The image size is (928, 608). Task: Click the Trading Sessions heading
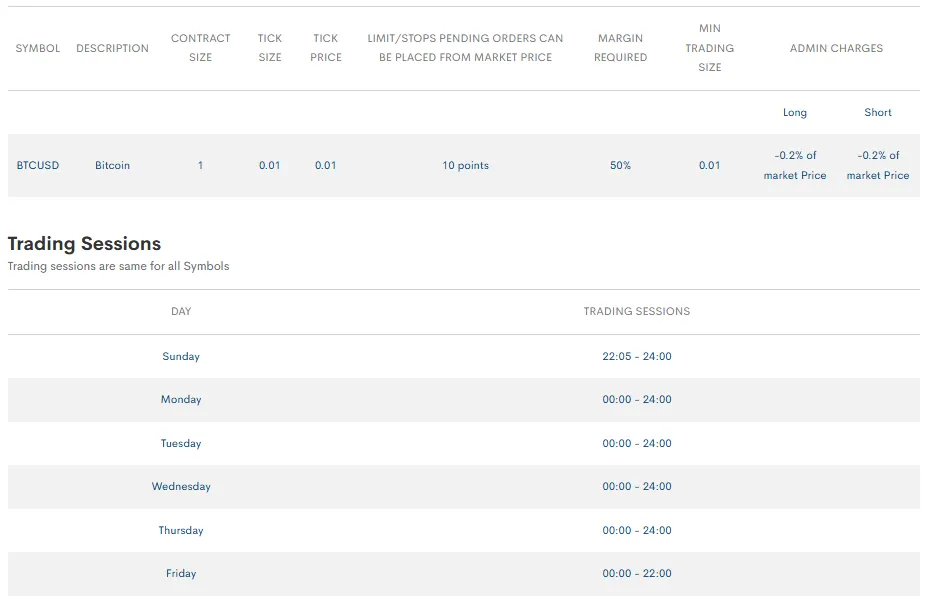coord(84,244)
